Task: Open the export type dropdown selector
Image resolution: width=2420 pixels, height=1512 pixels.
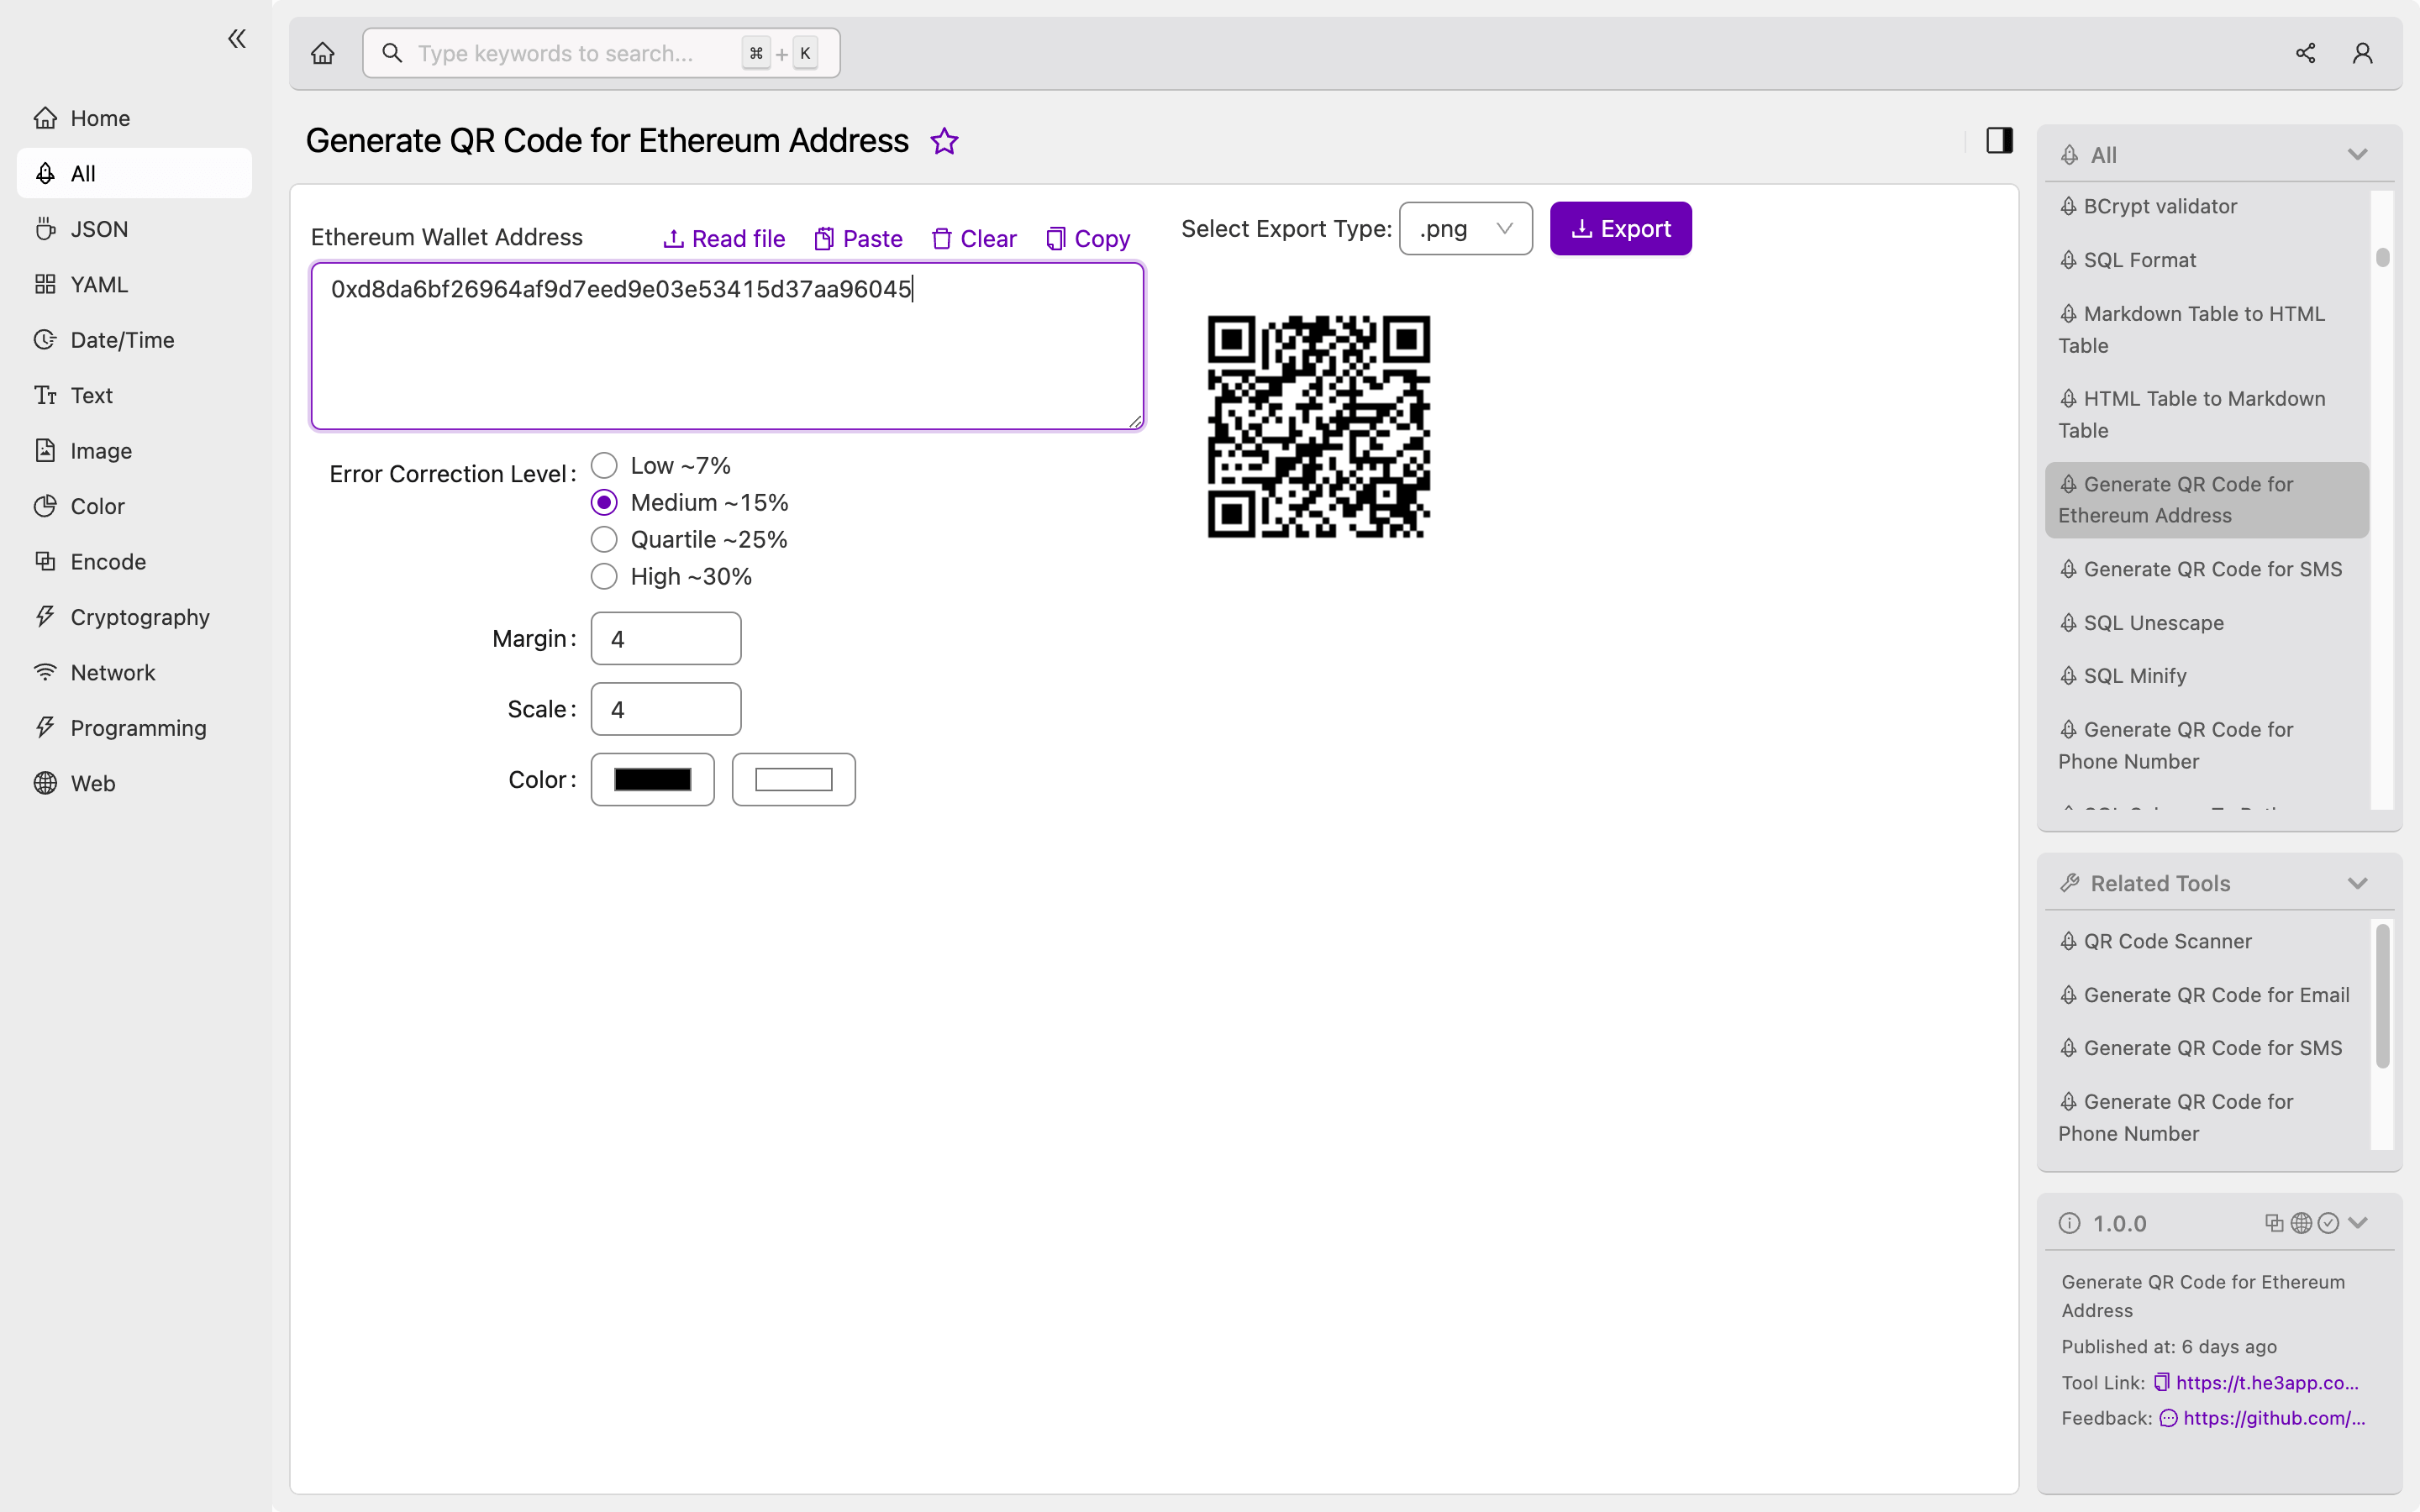Action: pyautogui.click(x=1465, y=228)
